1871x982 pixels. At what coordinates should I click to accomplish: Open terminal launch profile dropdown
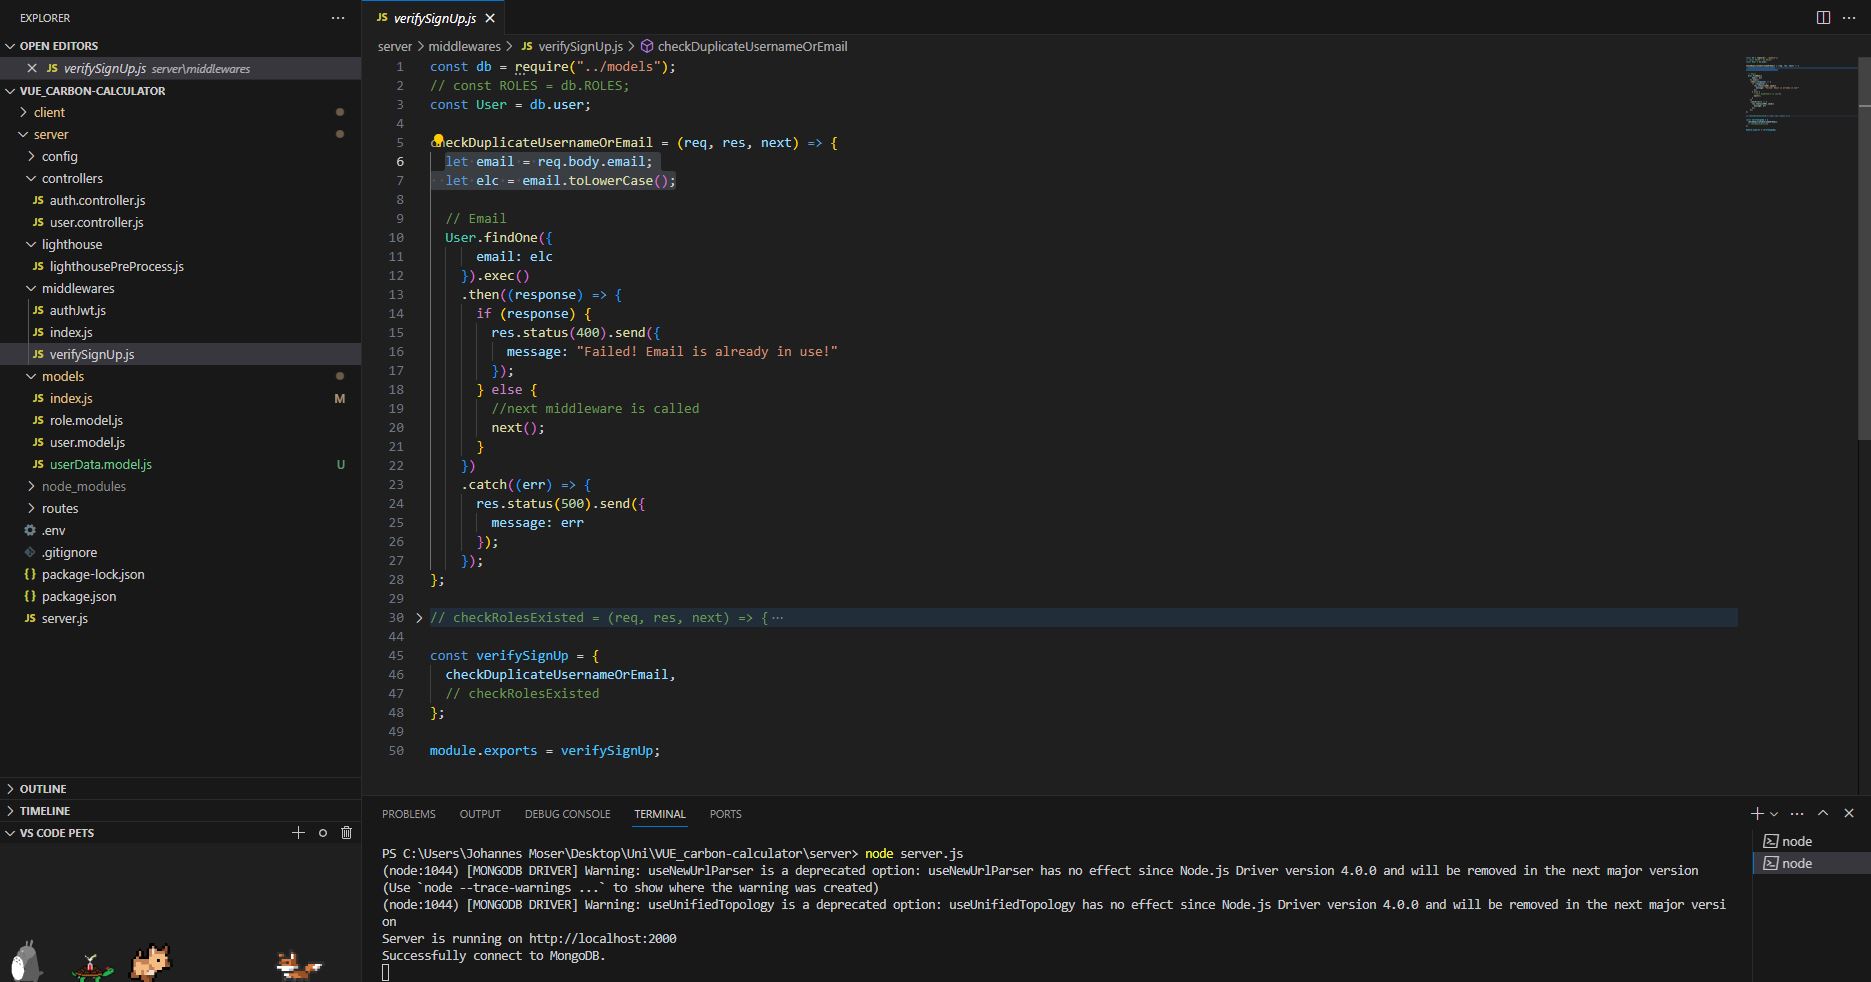[x=1774, y=814]
